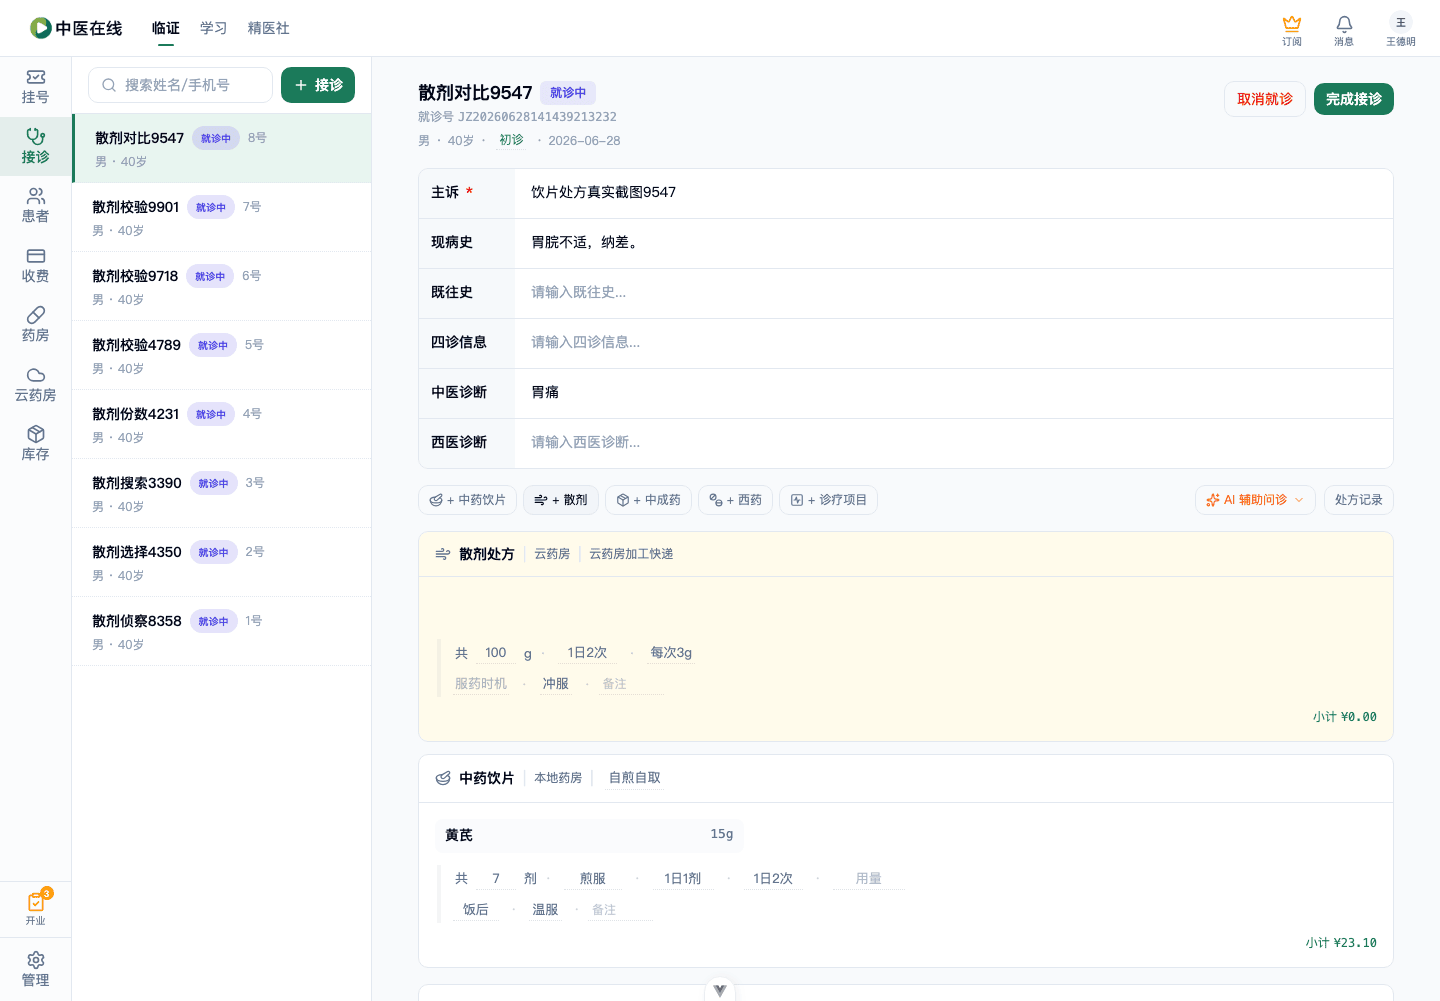Image resolution: width=1440 pixels, height=1001 pixels.
Task: Open the 饭后 timing selector
Action: (476, 910)
